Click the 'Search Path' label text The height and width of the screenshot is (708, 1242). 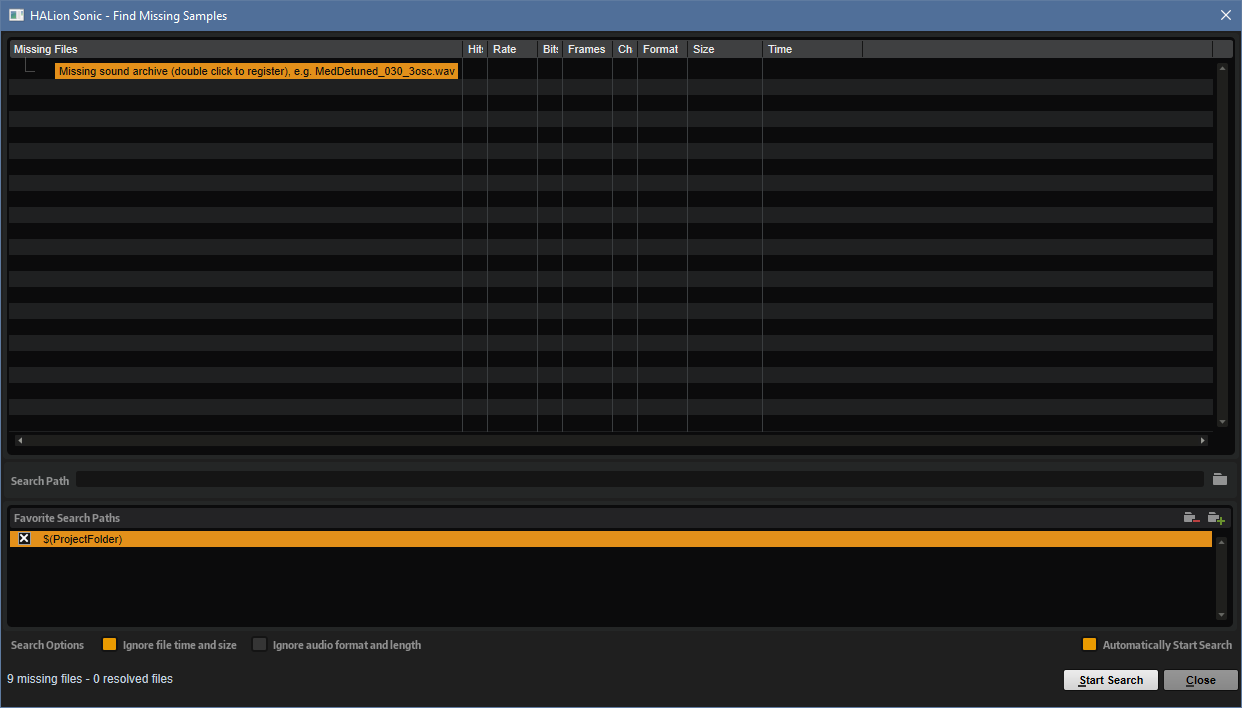(40, 481)
